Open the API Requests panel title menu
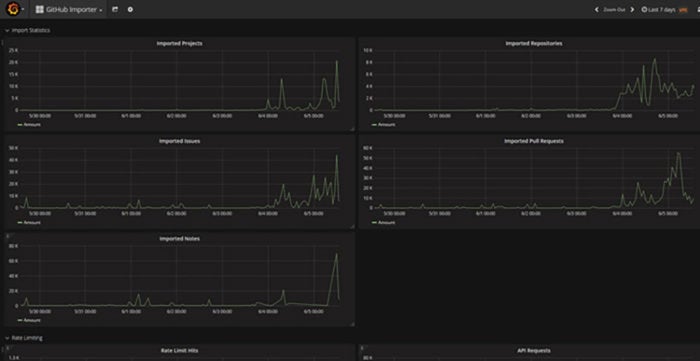 coord(533,351)
